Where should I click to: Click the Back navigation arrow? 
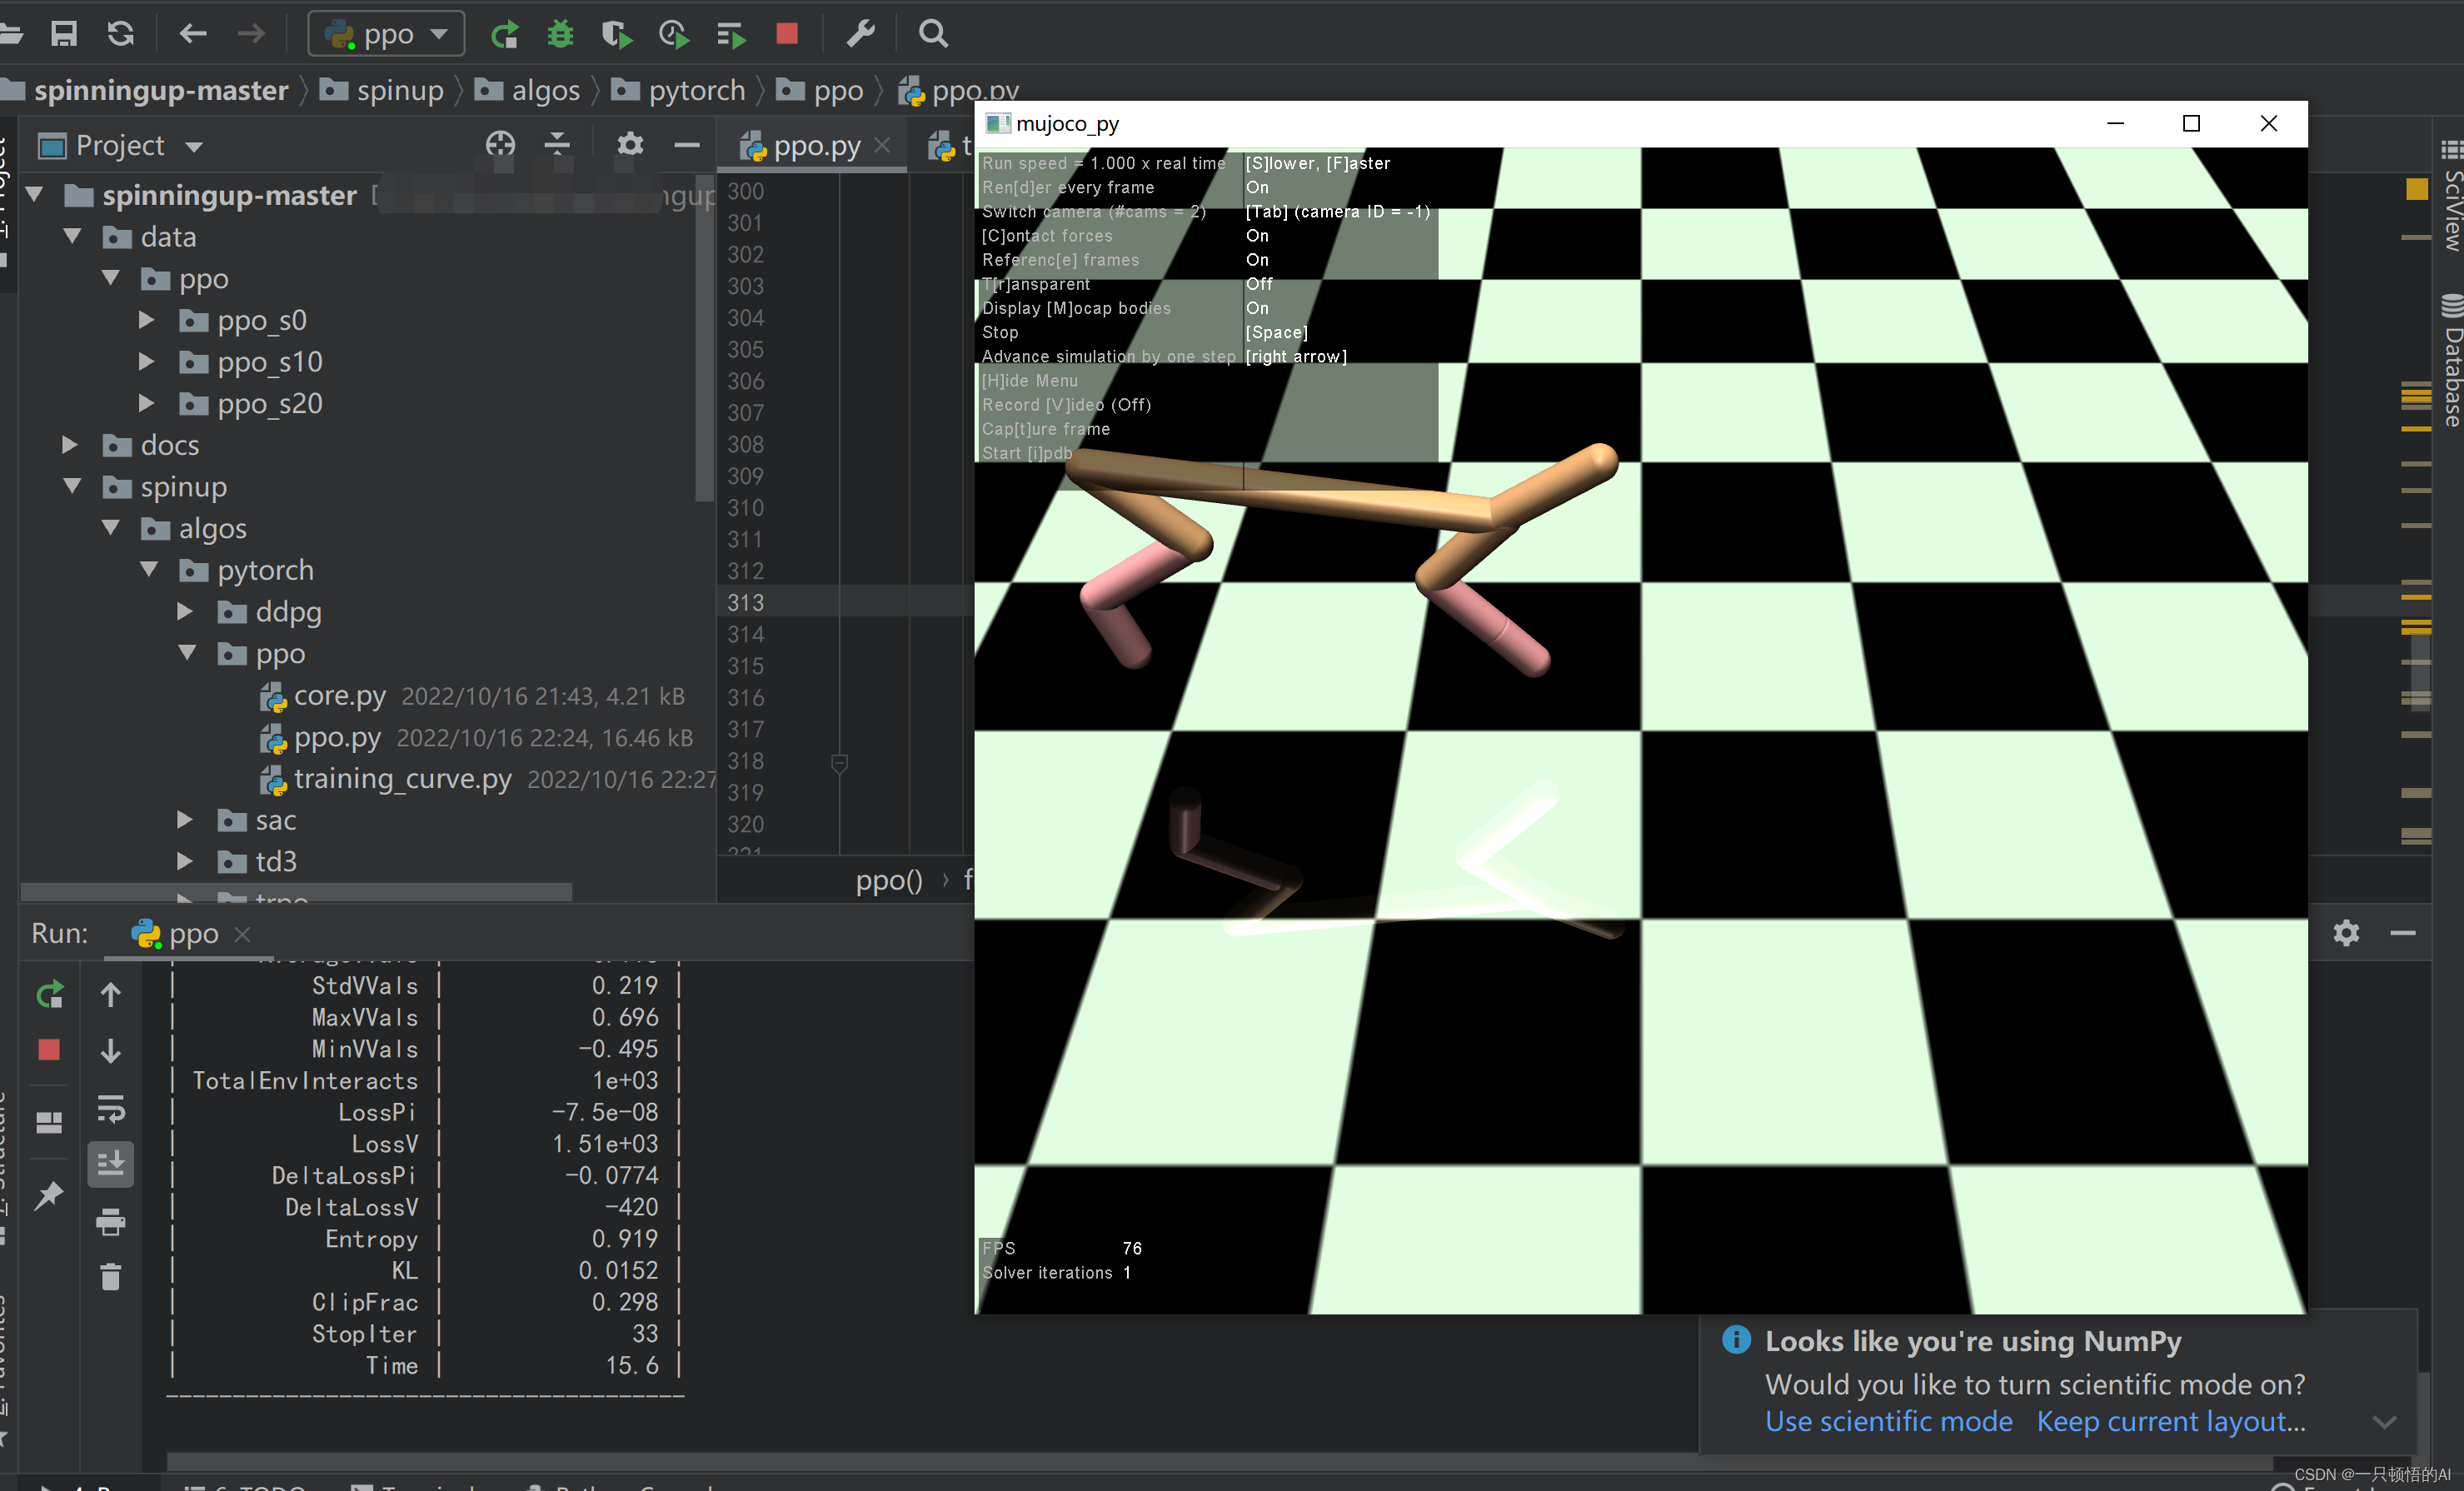click(192, 34)
